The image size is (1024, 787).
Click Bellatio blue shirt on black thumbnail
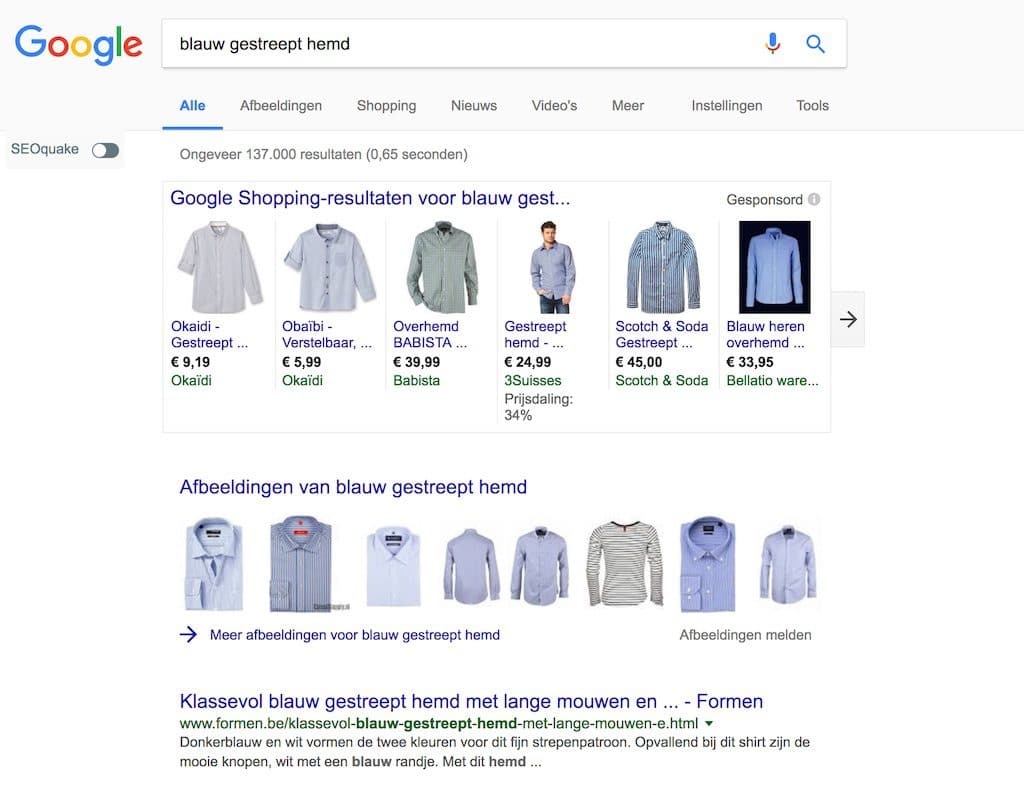click(775, 267)
